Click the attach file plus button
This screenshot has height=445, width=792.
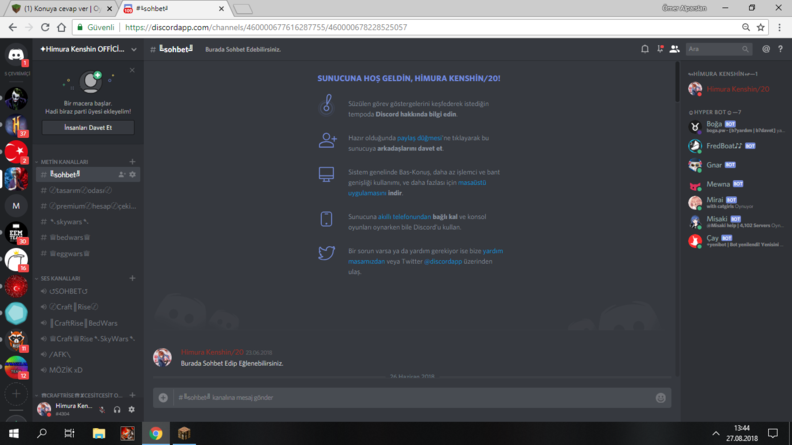163,398
